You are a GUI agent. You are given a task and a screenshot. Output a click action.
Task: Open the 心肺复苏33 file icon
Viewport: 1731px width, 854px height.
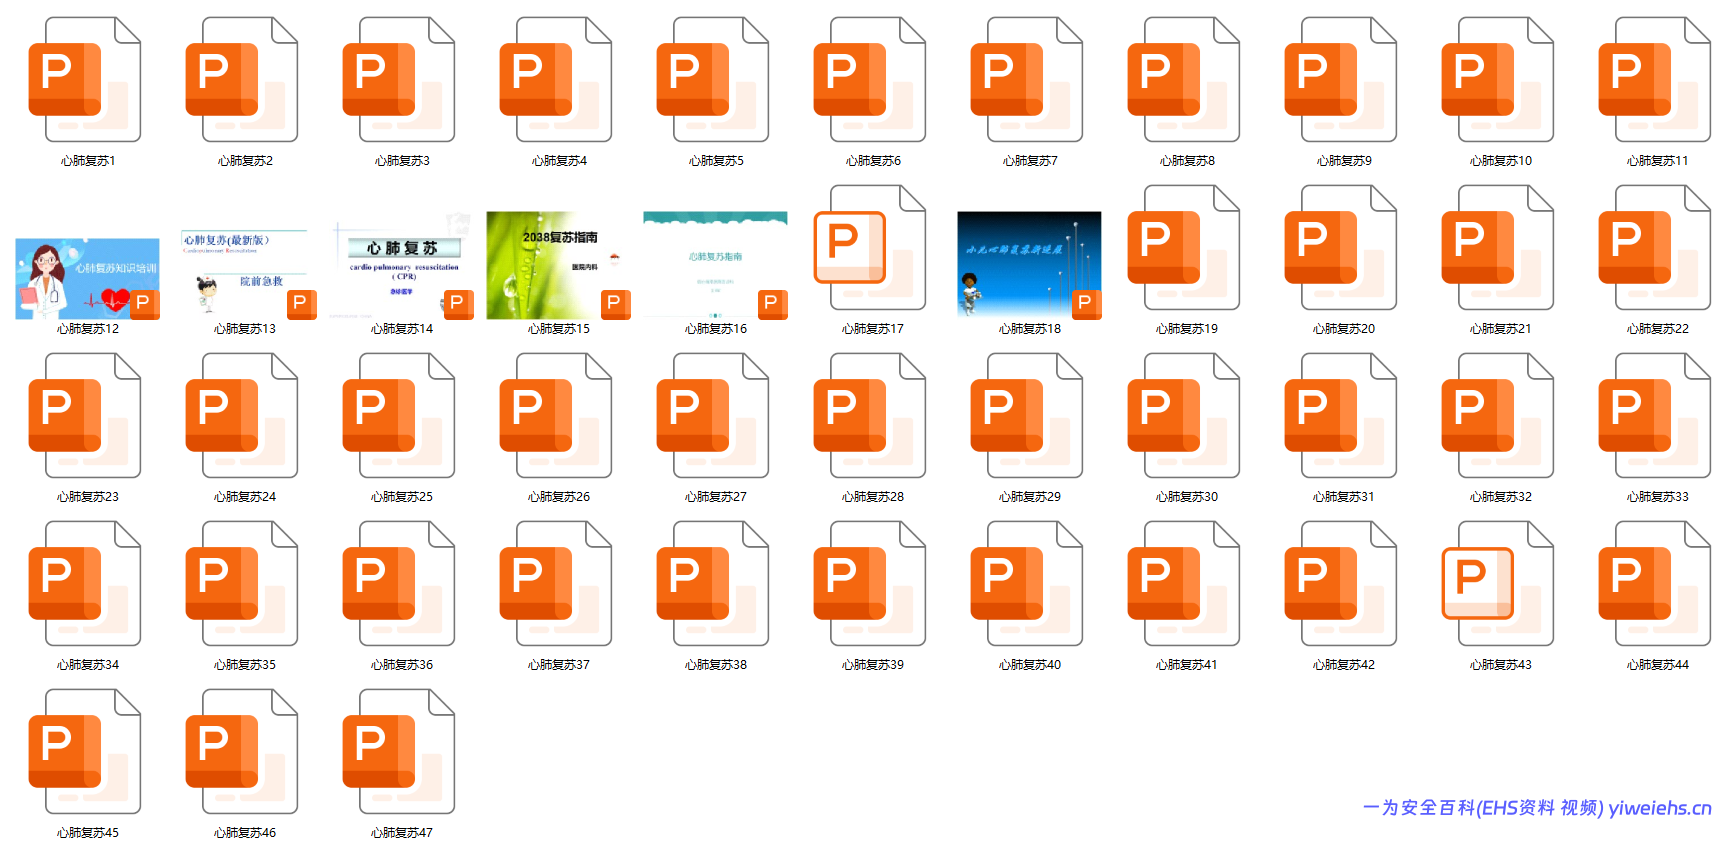[1656, 416]
